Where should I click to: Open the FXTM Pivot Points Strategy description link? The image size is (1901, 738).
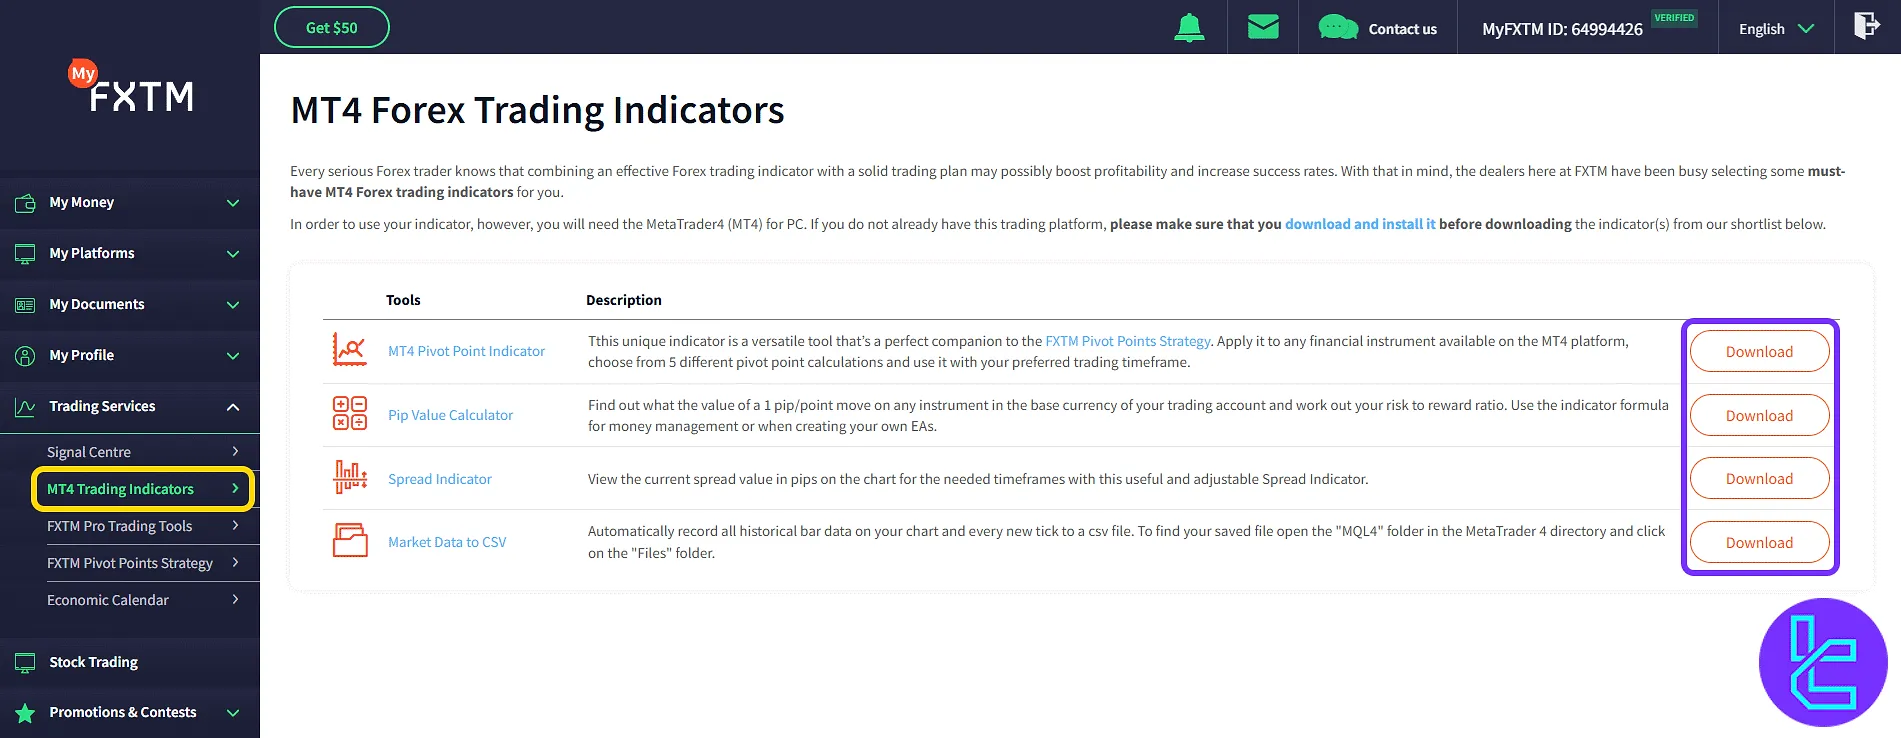[1127, 341]
